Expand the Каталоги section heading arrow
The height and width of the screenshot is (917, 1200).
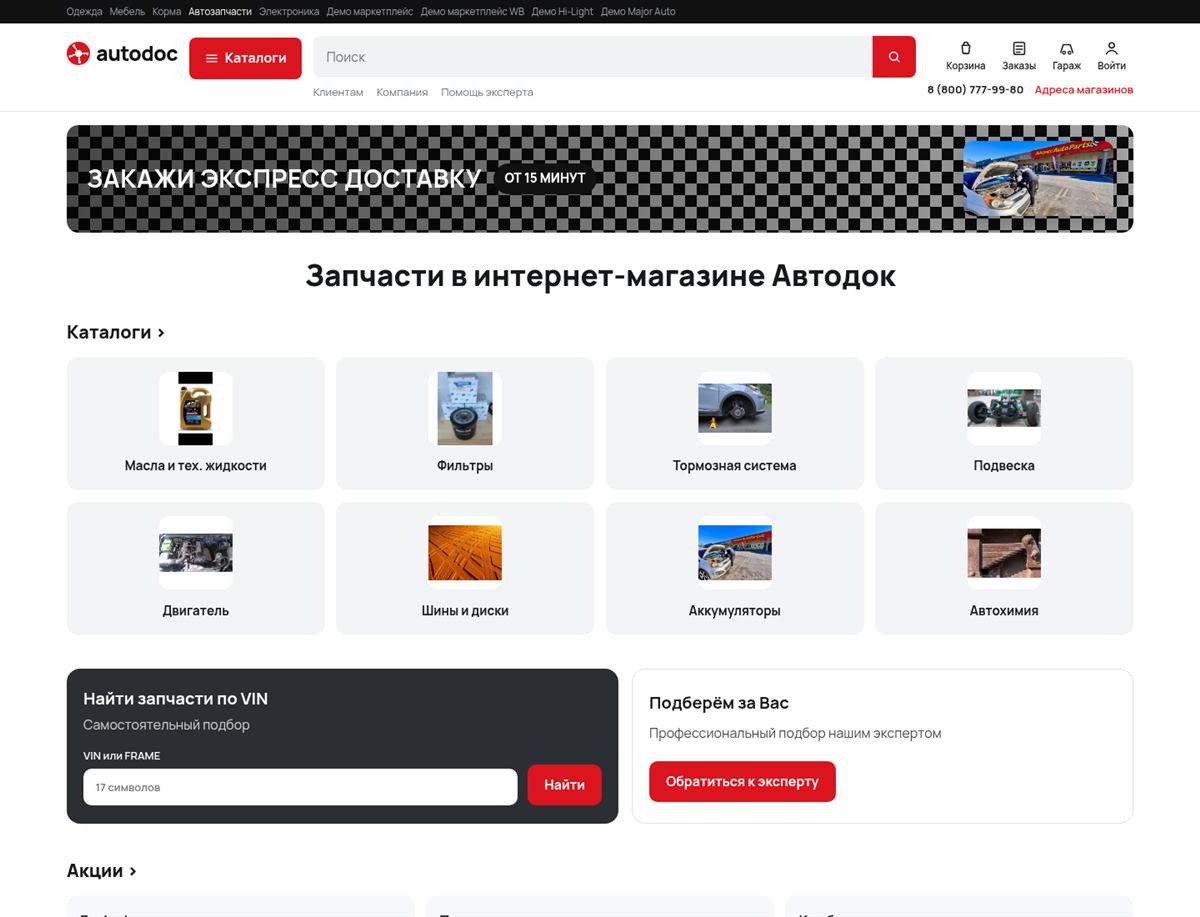click(161, 332)
